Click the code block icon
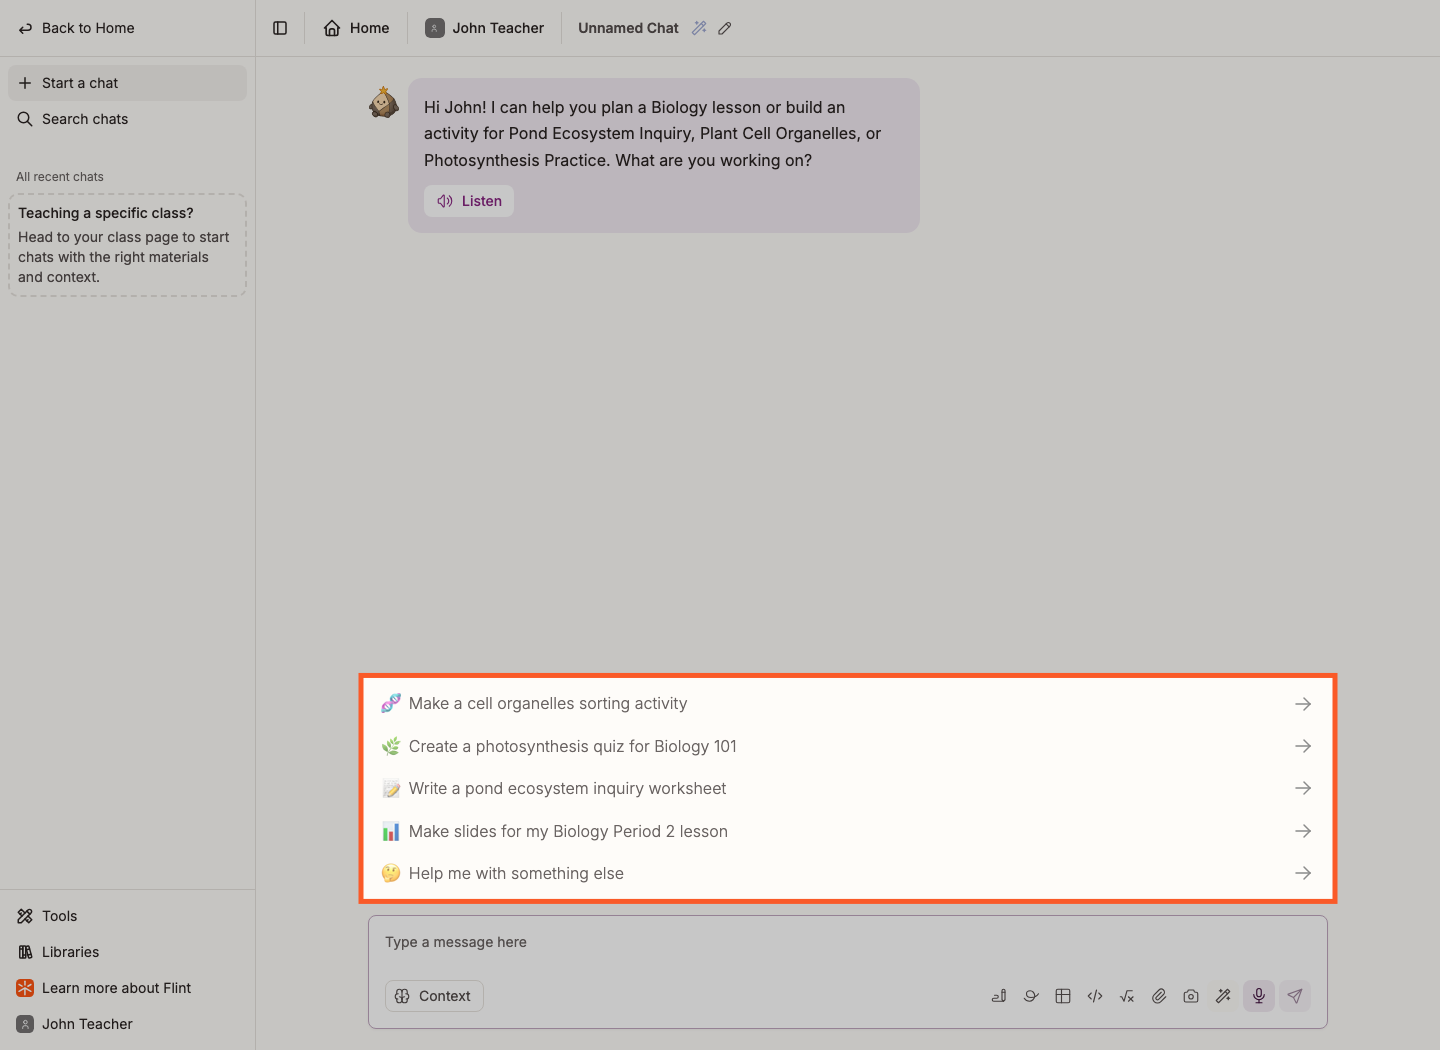The image size is (1440, 1050). (x=1095, y=996)
